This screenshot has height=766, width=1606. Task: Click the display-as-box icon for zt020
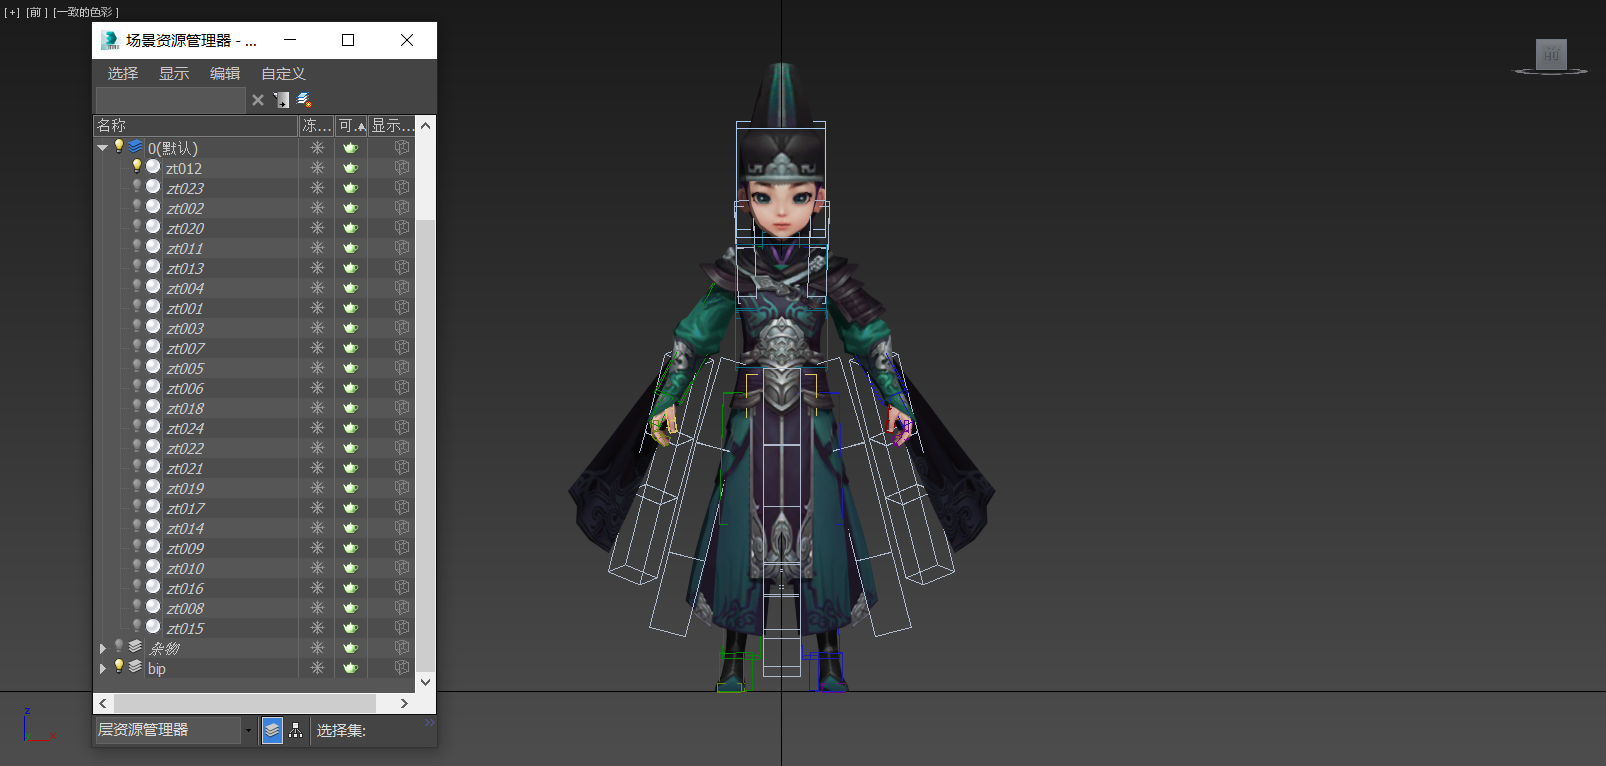tap(402, 228)
